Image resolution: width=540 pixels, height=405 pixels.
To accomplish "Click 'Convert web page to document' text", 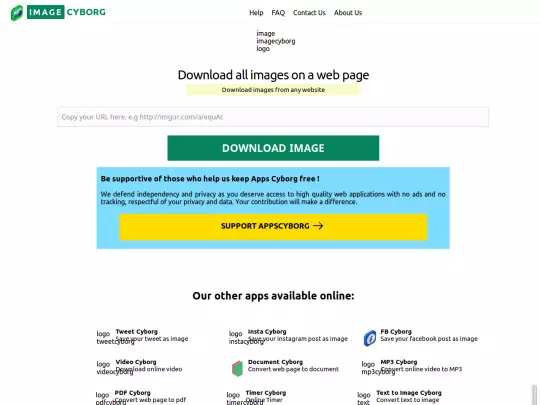I will [x=293, y=369].
